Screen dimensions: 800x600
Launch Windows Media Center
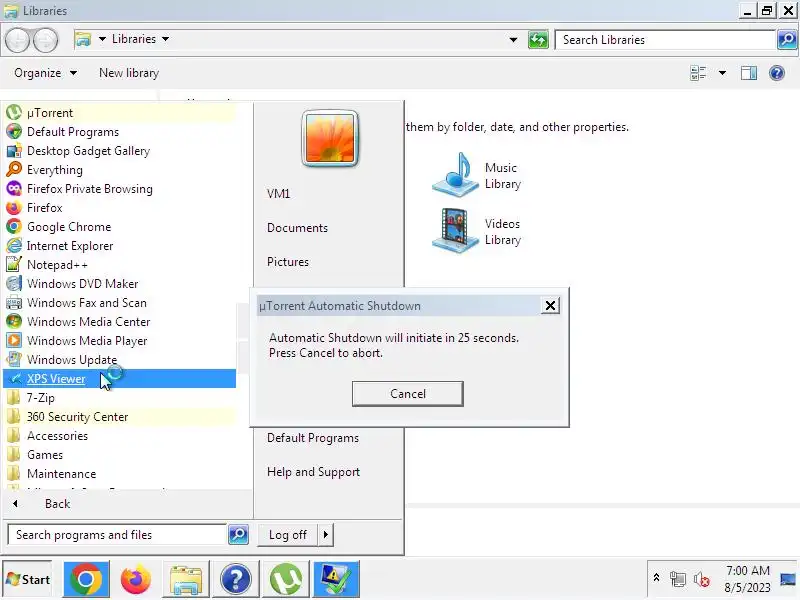pos(120,321)
